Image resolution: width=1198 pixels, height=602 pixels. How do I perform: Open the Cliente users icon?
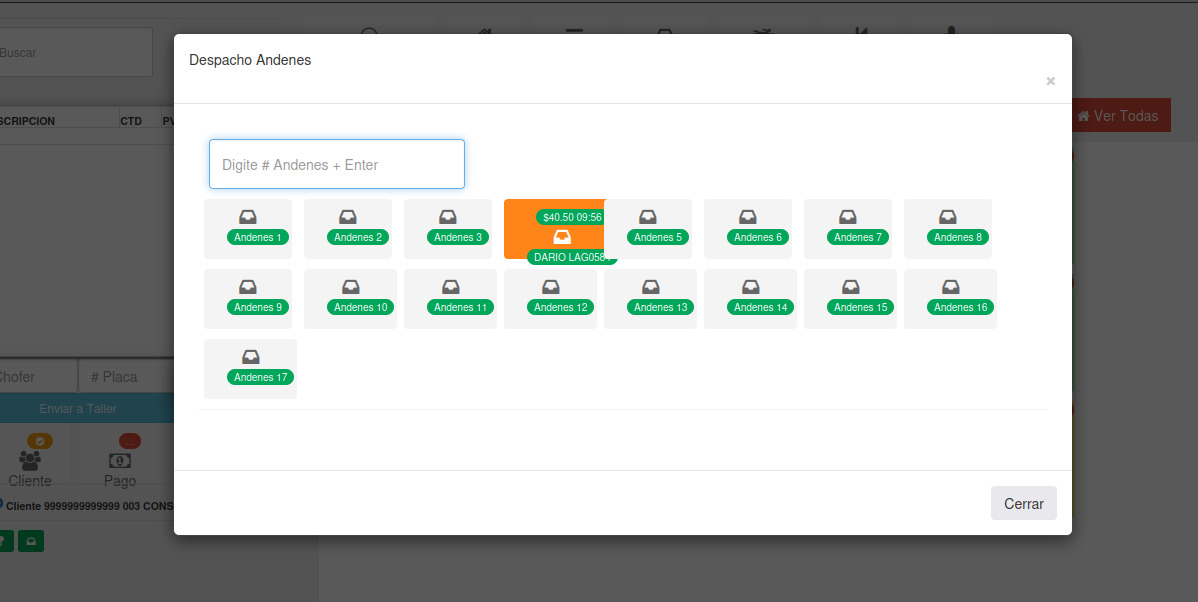click(30, 461)
